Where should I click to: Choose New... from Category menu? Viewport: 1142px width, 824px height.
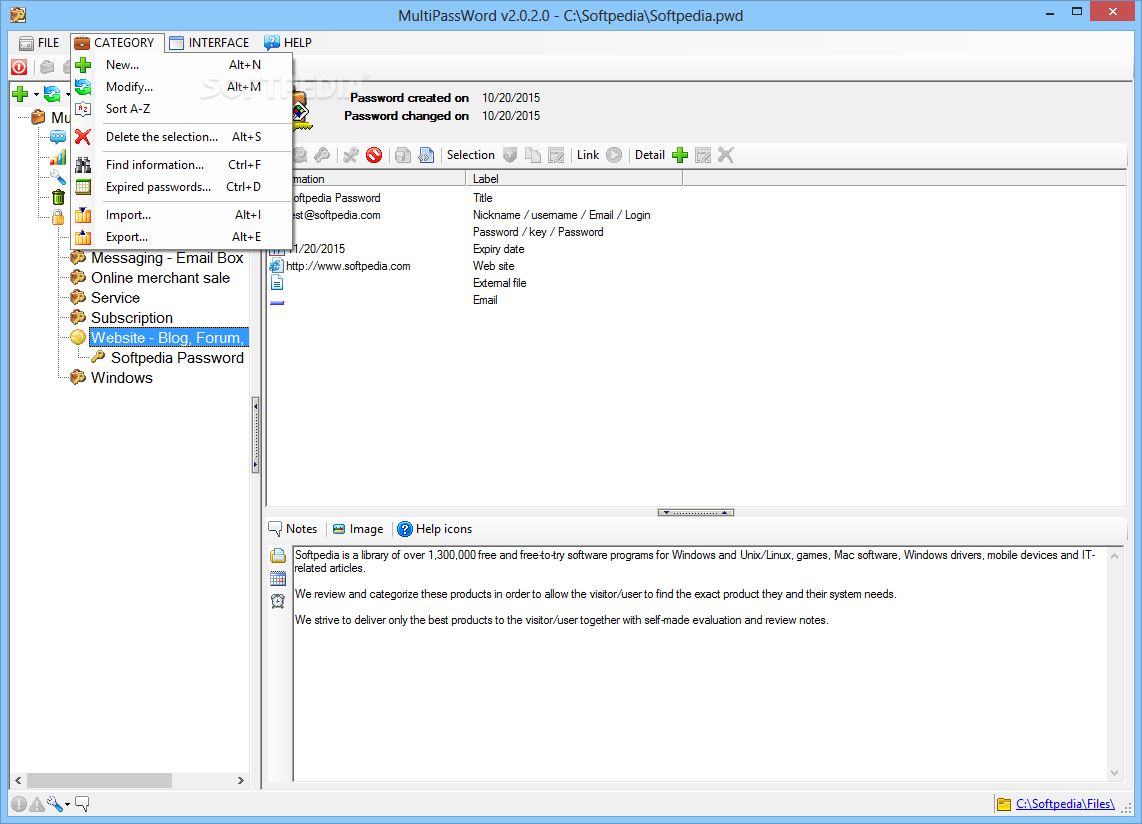182,65
